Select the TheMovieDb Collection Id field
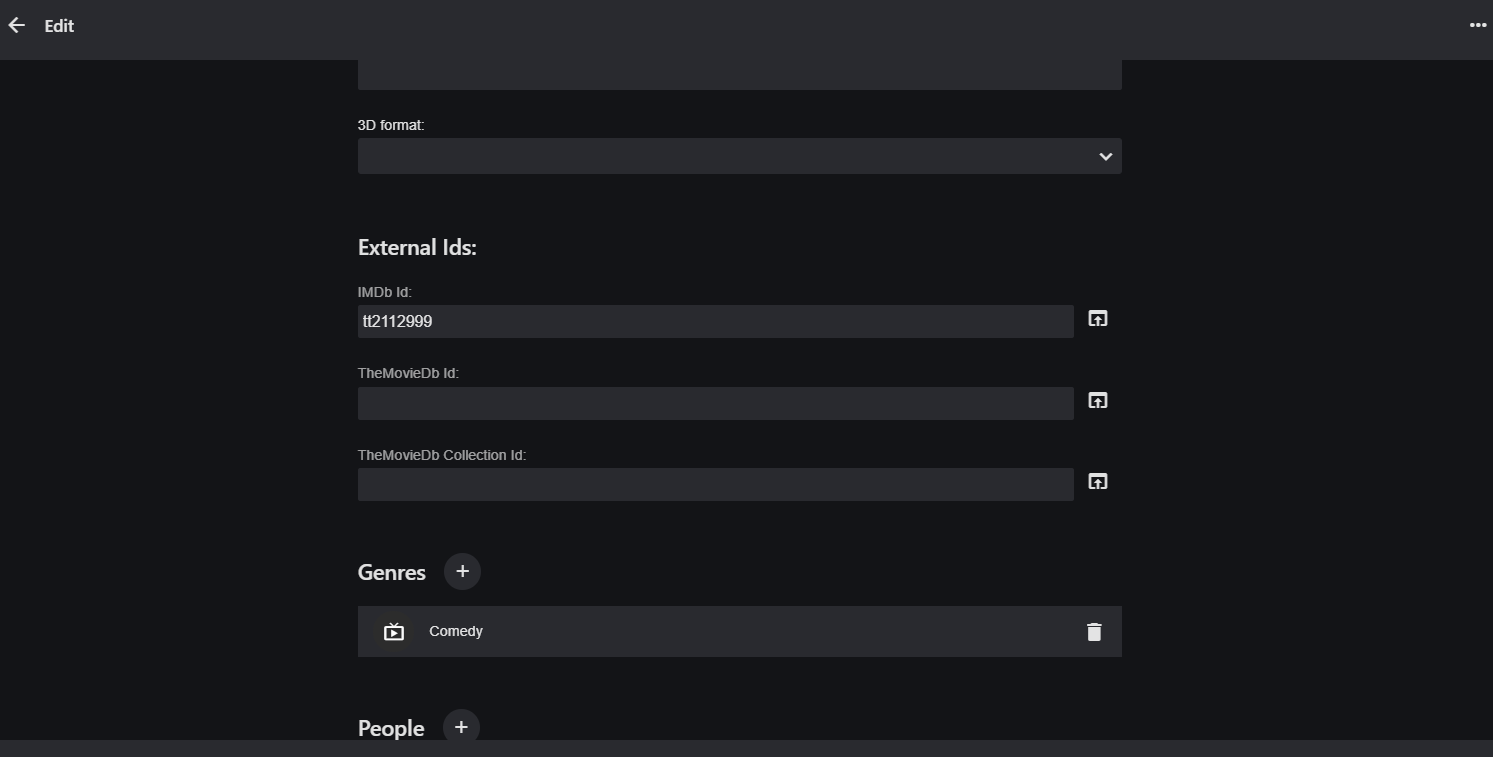1493x757 pixels. (x=715, y=485)
